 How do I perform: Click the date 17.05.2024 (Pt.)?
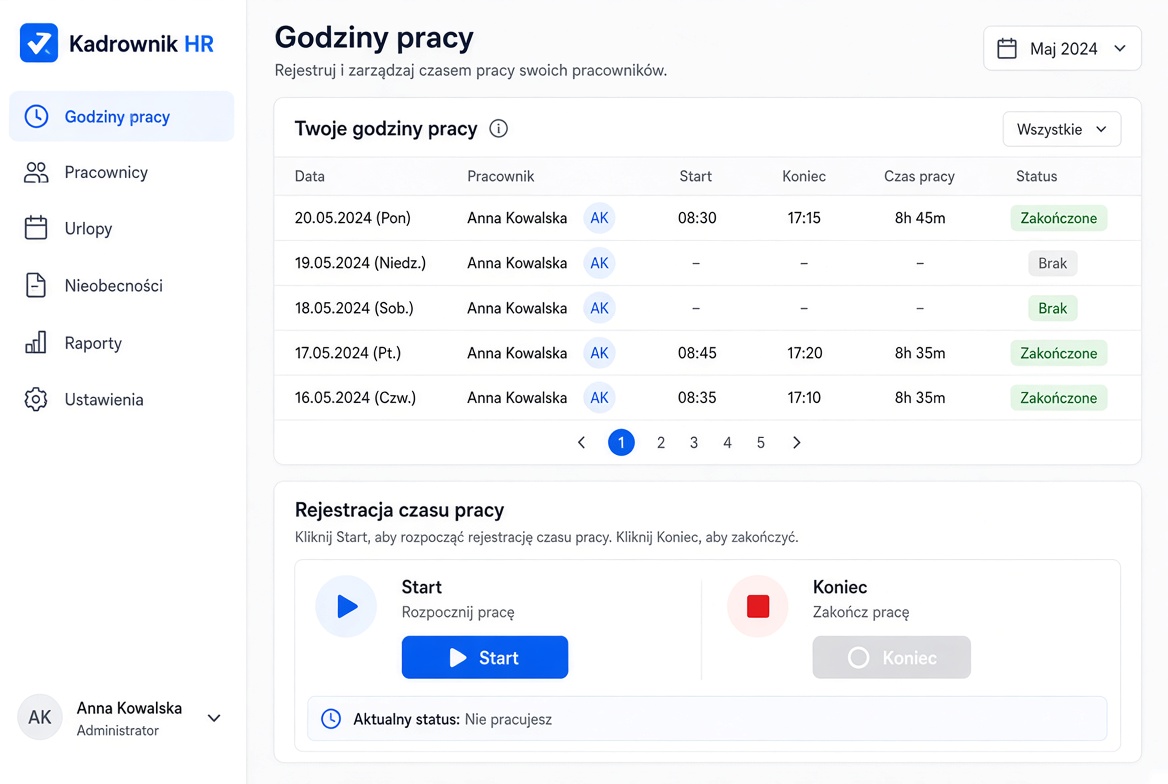click(348, 353)
